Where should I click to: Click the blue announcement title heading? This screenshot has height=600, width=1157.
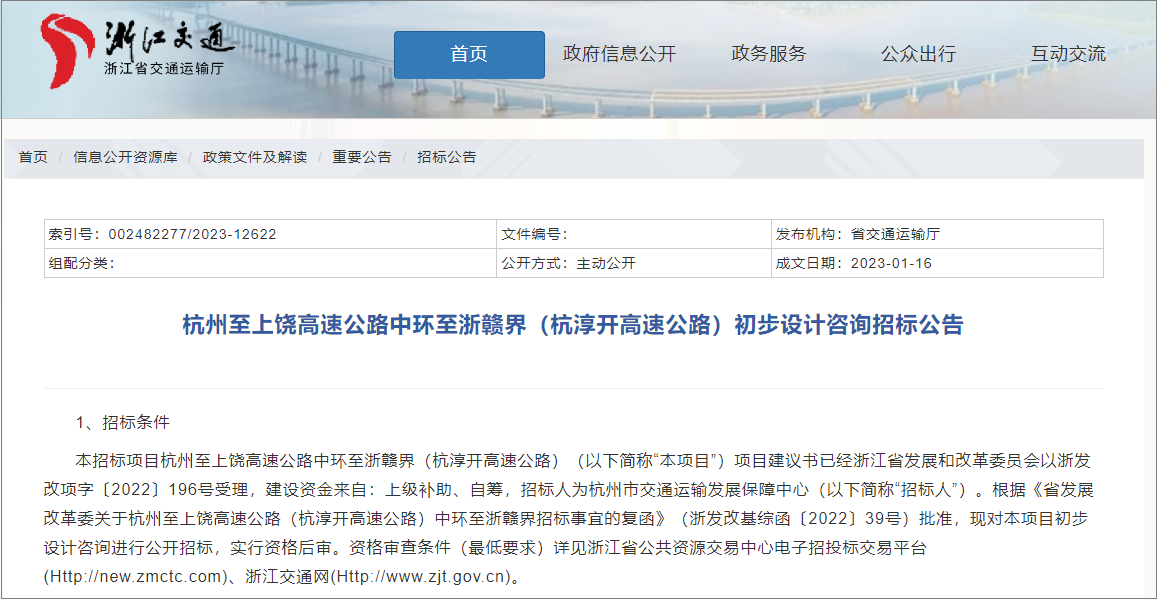coord(573,325)
